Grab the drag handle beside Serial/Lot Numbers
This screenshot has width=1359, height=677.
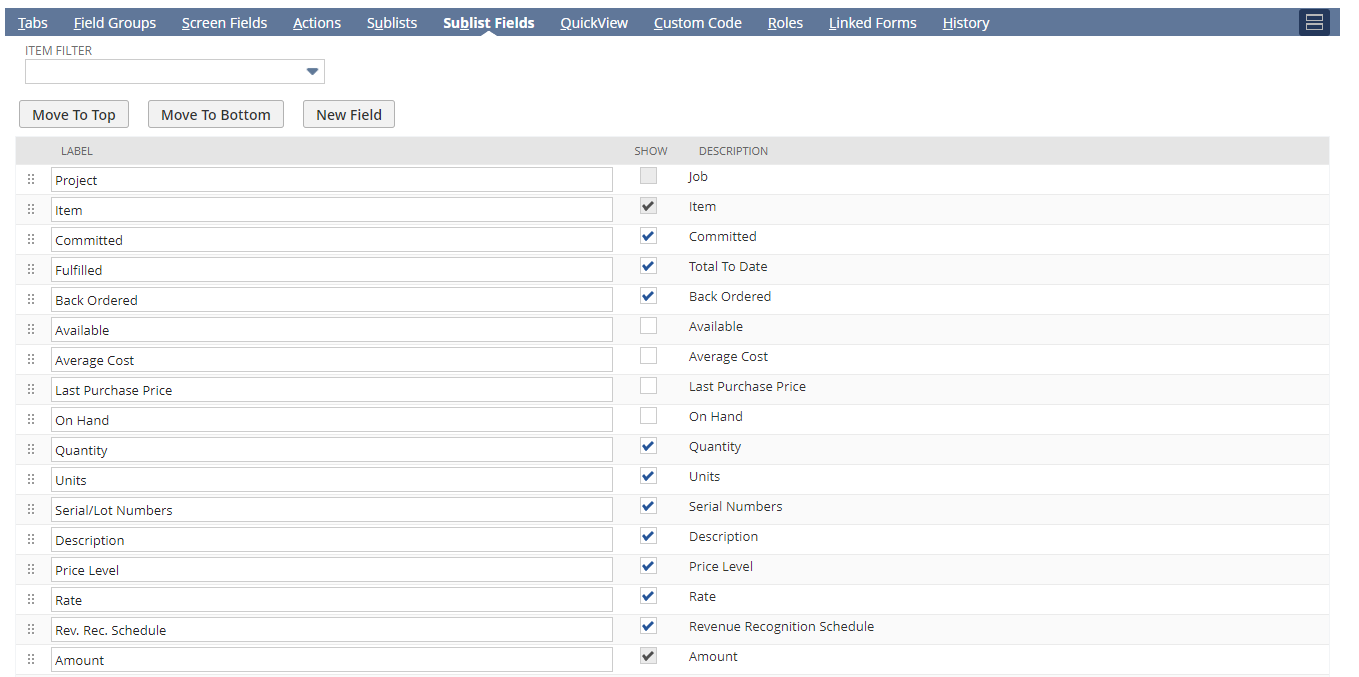pyautogui.click(x=30, y=509)
